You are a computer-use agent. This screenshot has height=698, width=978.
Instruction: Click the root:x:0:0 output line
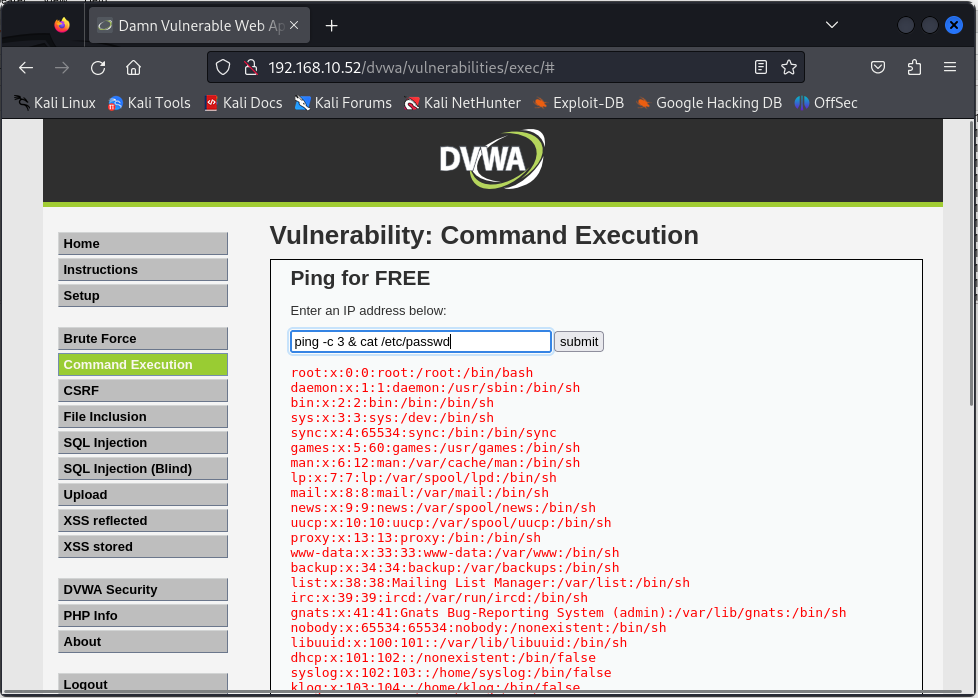pyautogui.click(x=412, y=372)
